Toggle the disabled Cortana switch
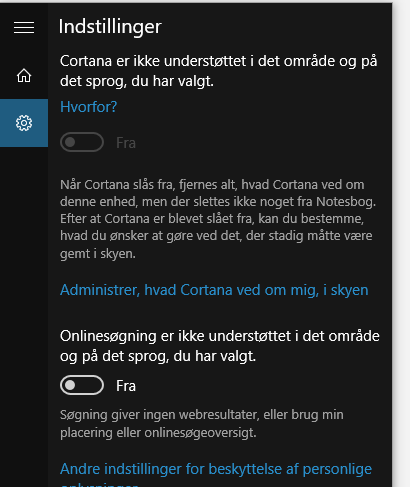410x487 pixels. (x=82, y=142)
